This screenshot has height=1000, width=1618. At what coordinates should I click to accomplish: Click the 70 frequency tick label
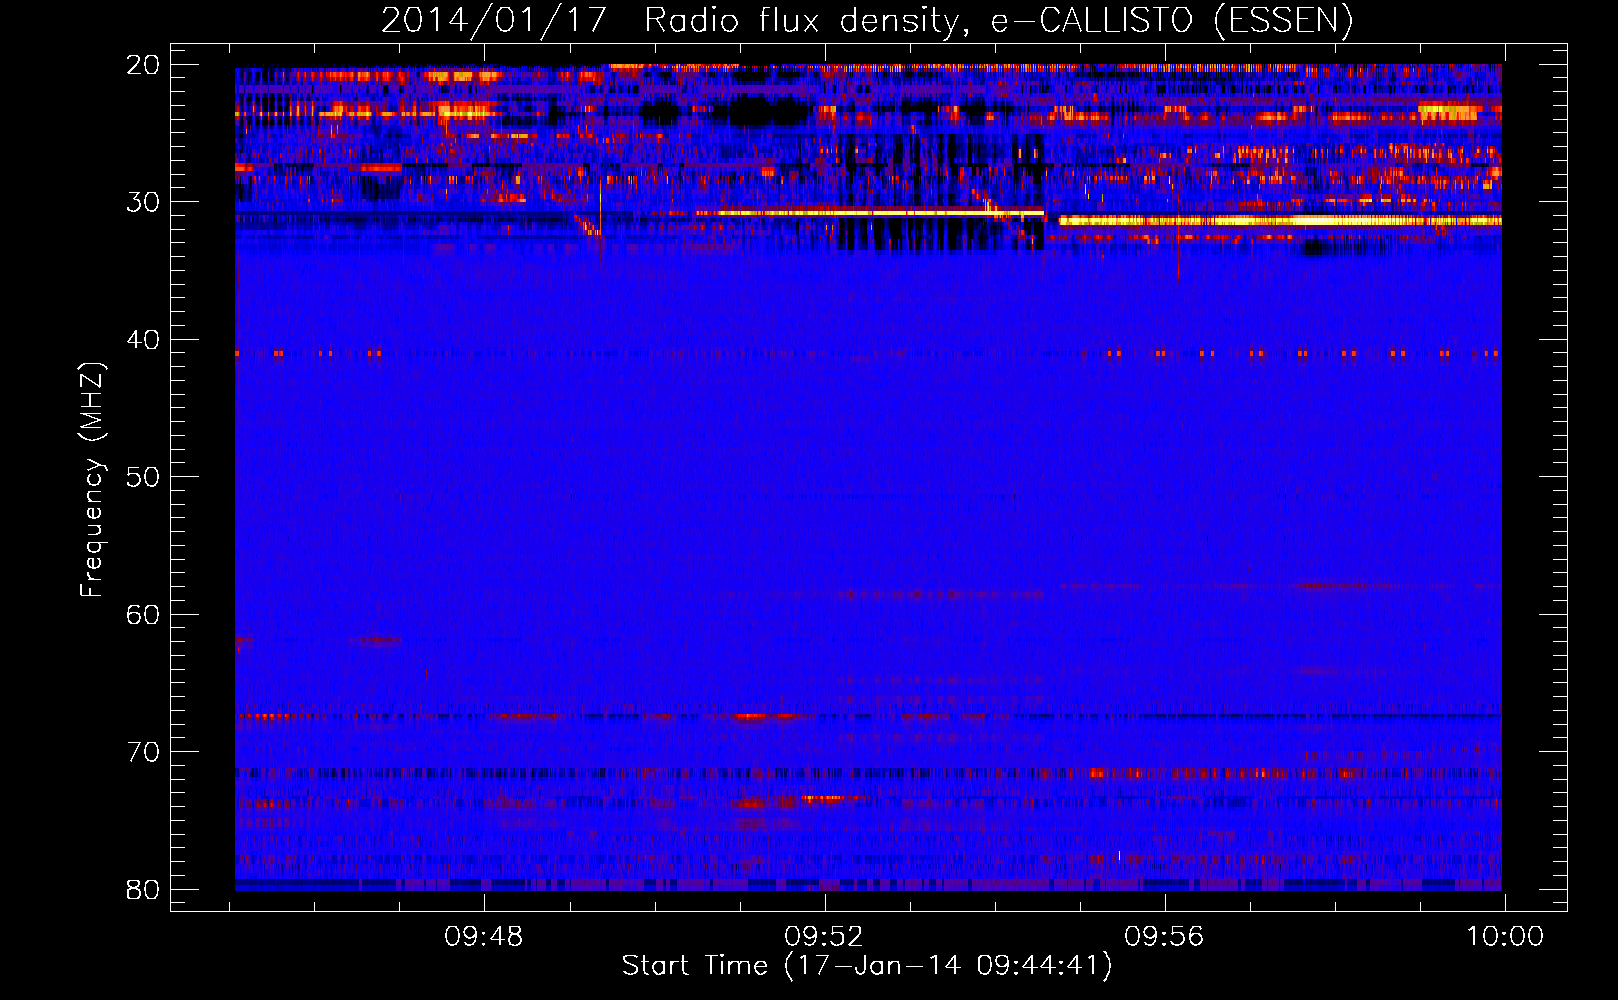coord(143,752)
